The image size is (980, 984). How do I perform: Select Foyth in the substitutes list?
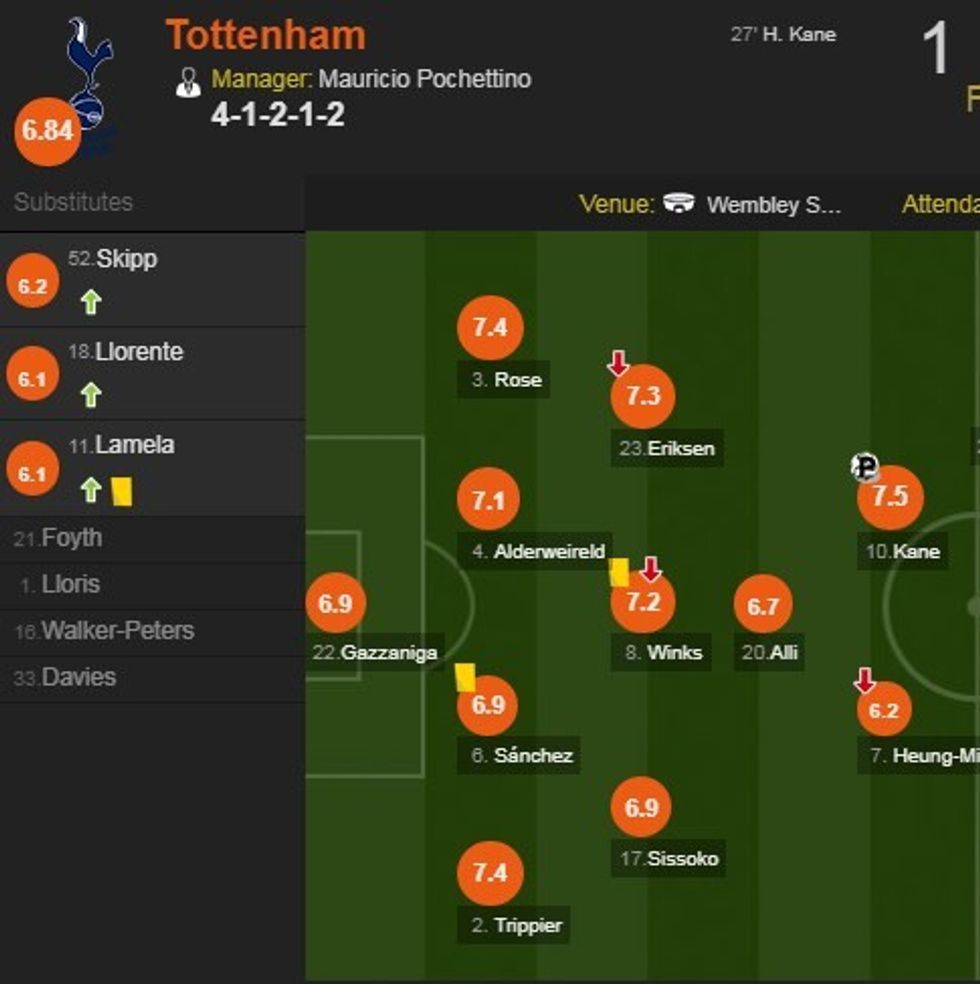(x=71, y=538)
